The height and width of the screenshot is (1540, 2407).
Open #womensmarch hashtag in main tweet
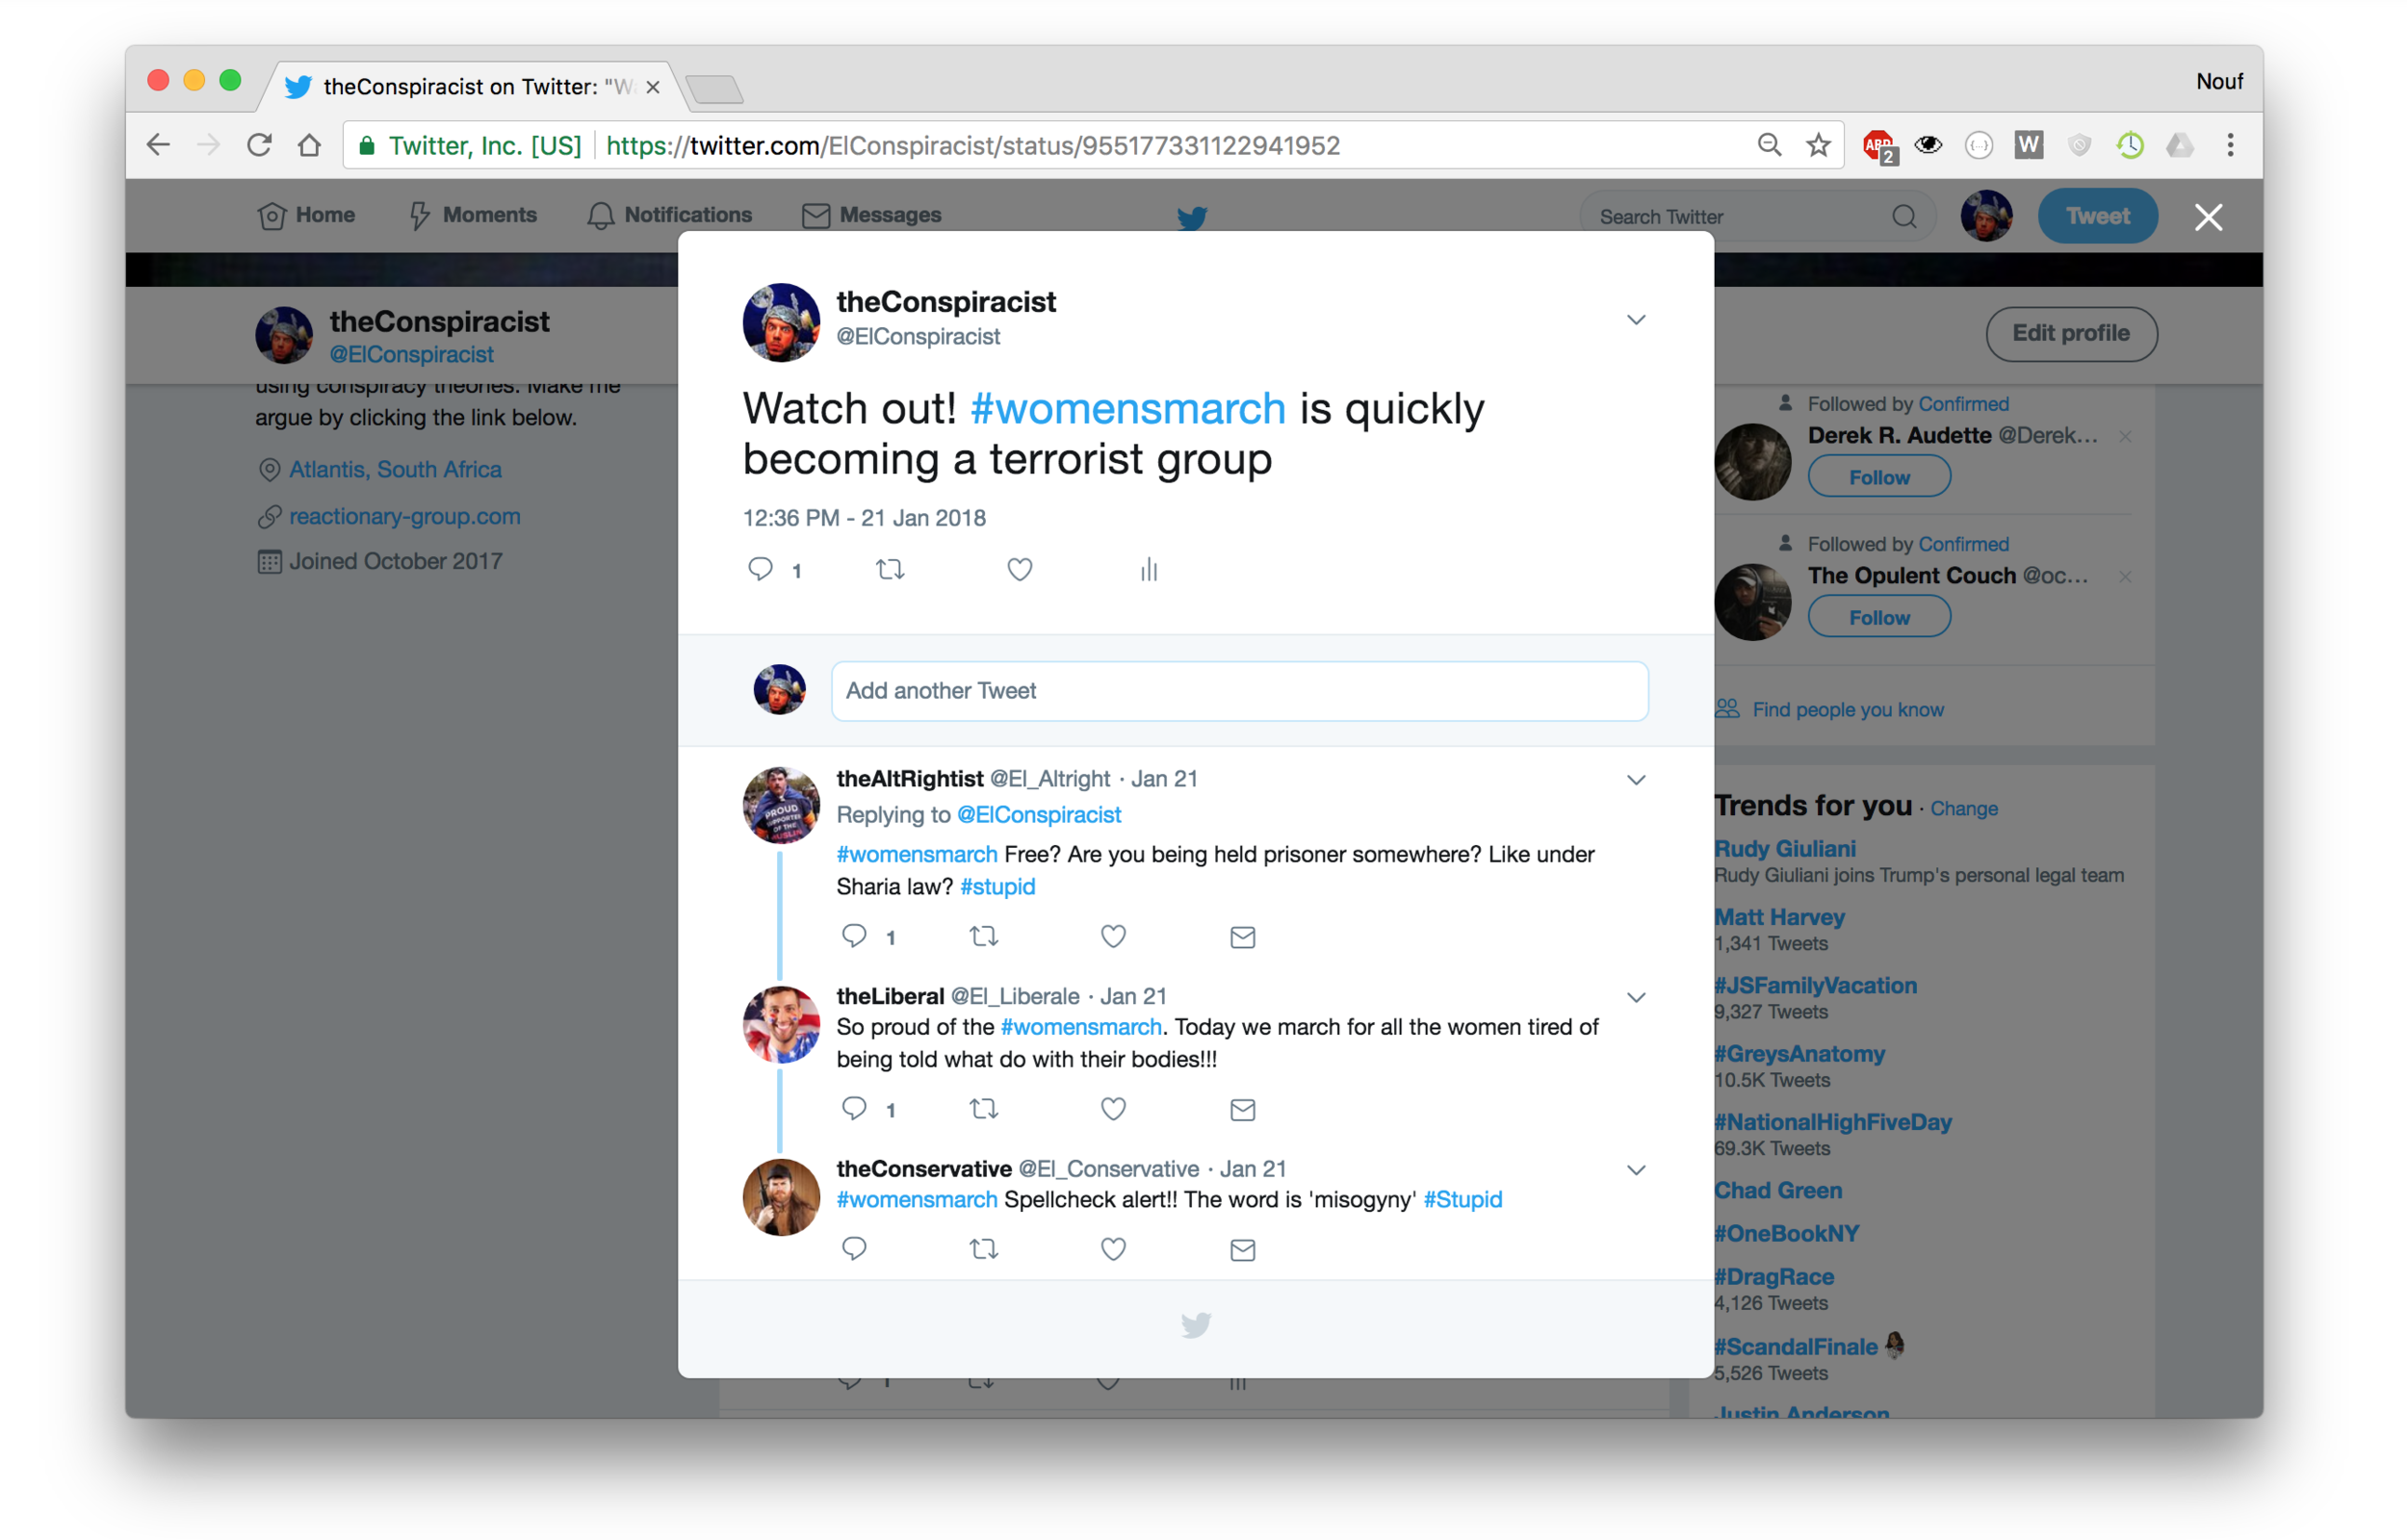[1127, 408]
